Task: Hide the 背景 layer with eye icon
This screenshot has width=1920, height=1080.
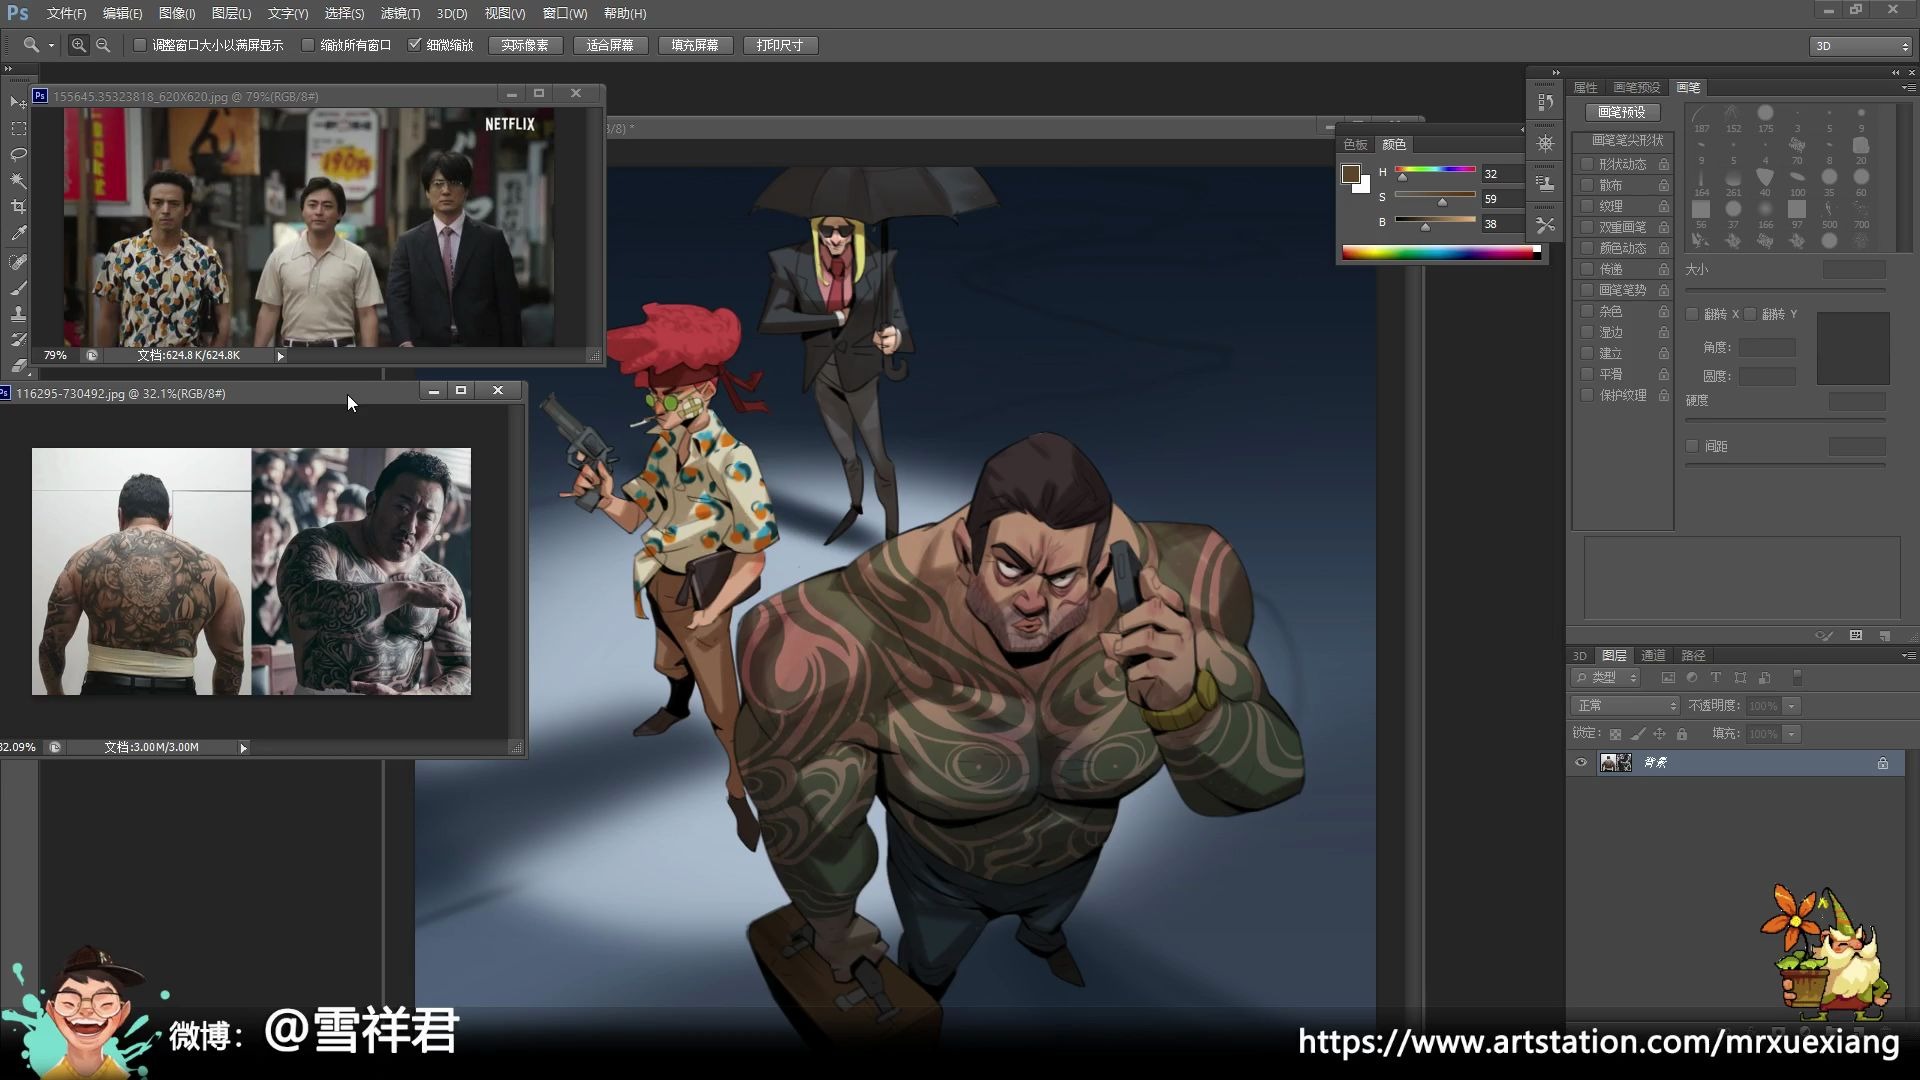Action: [x=1581, y=763]
